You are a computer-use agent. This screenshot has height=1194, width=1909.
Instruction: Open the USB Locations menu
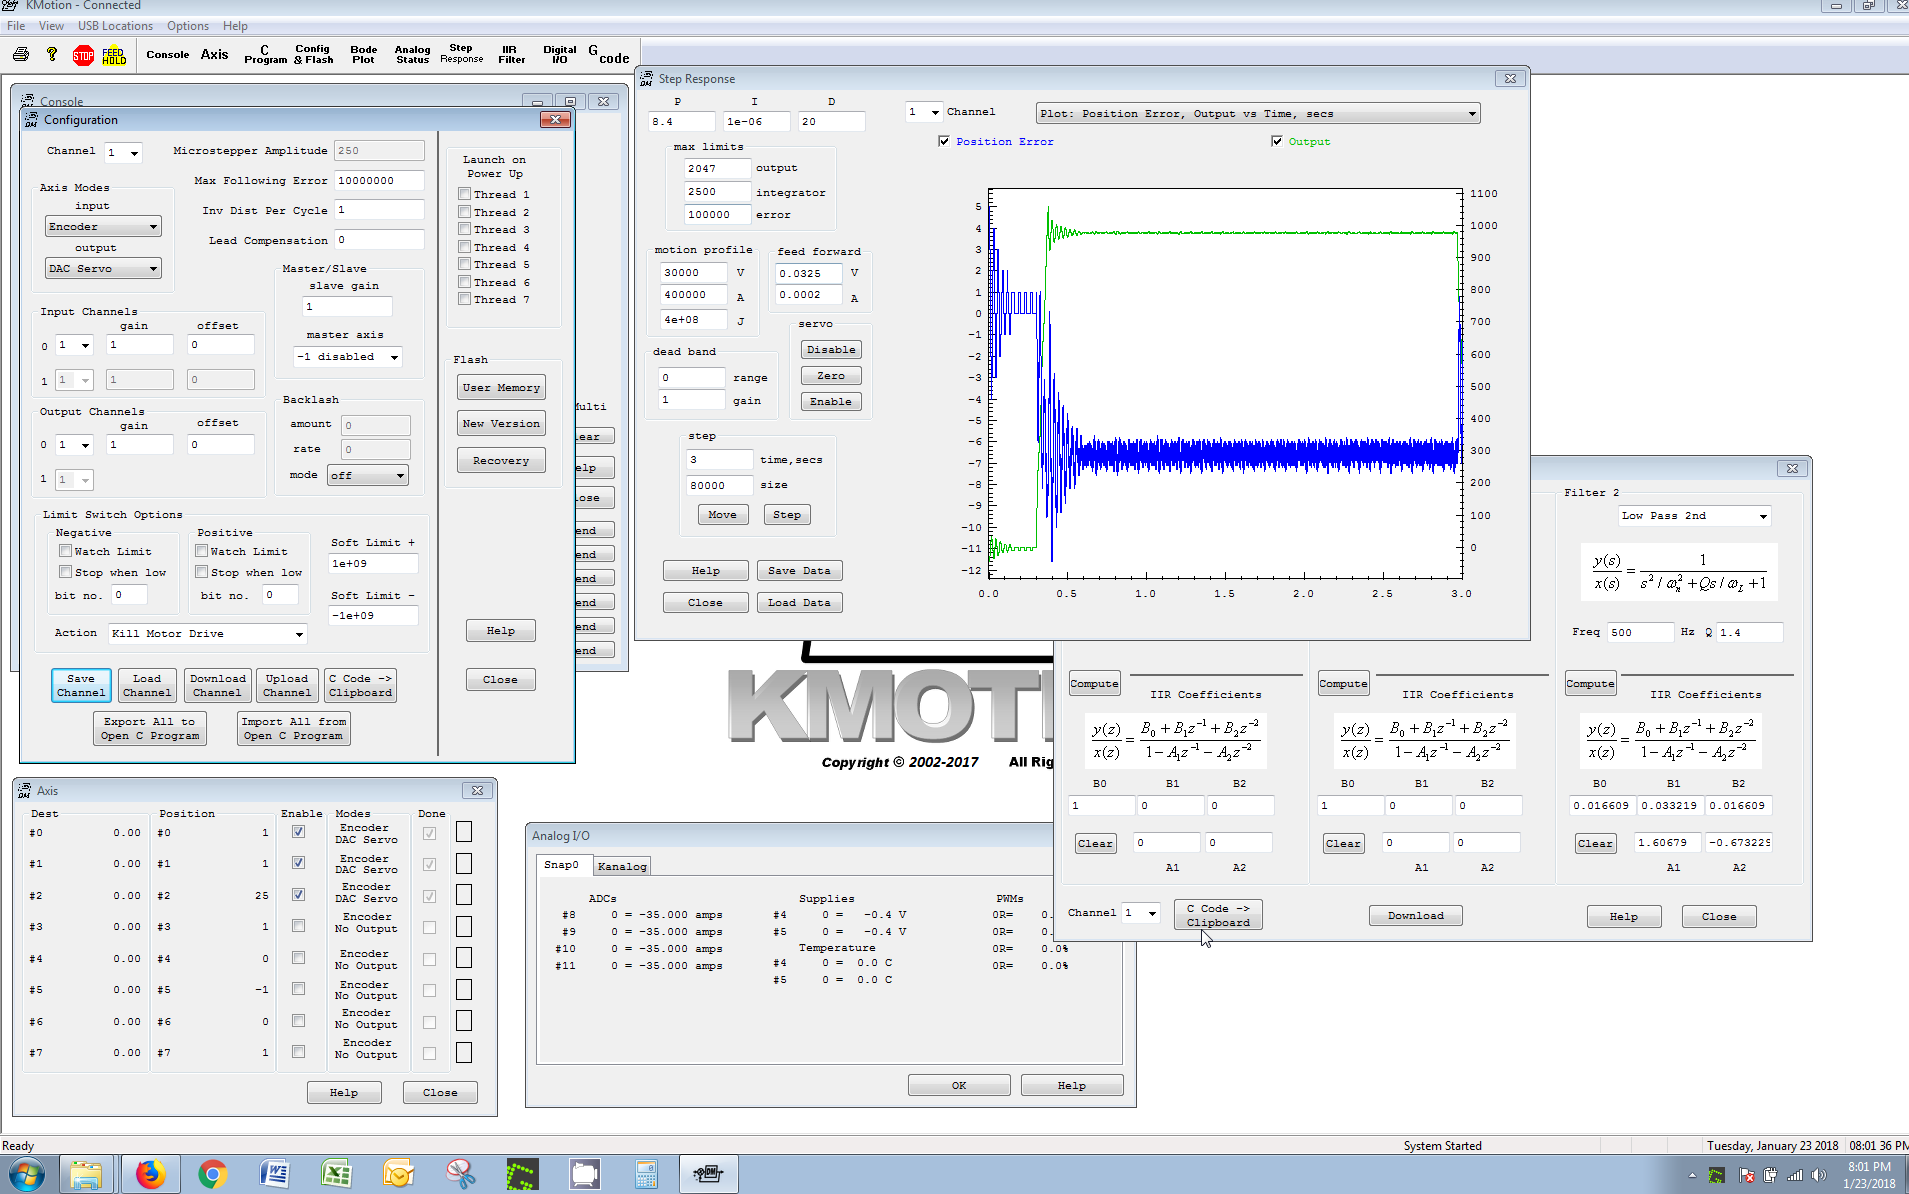[x=115, y=26]
